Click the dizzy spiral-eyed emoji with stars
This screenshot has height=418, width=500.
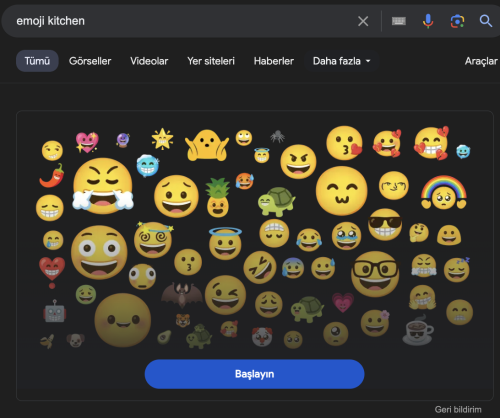click(x=153, y=239)
